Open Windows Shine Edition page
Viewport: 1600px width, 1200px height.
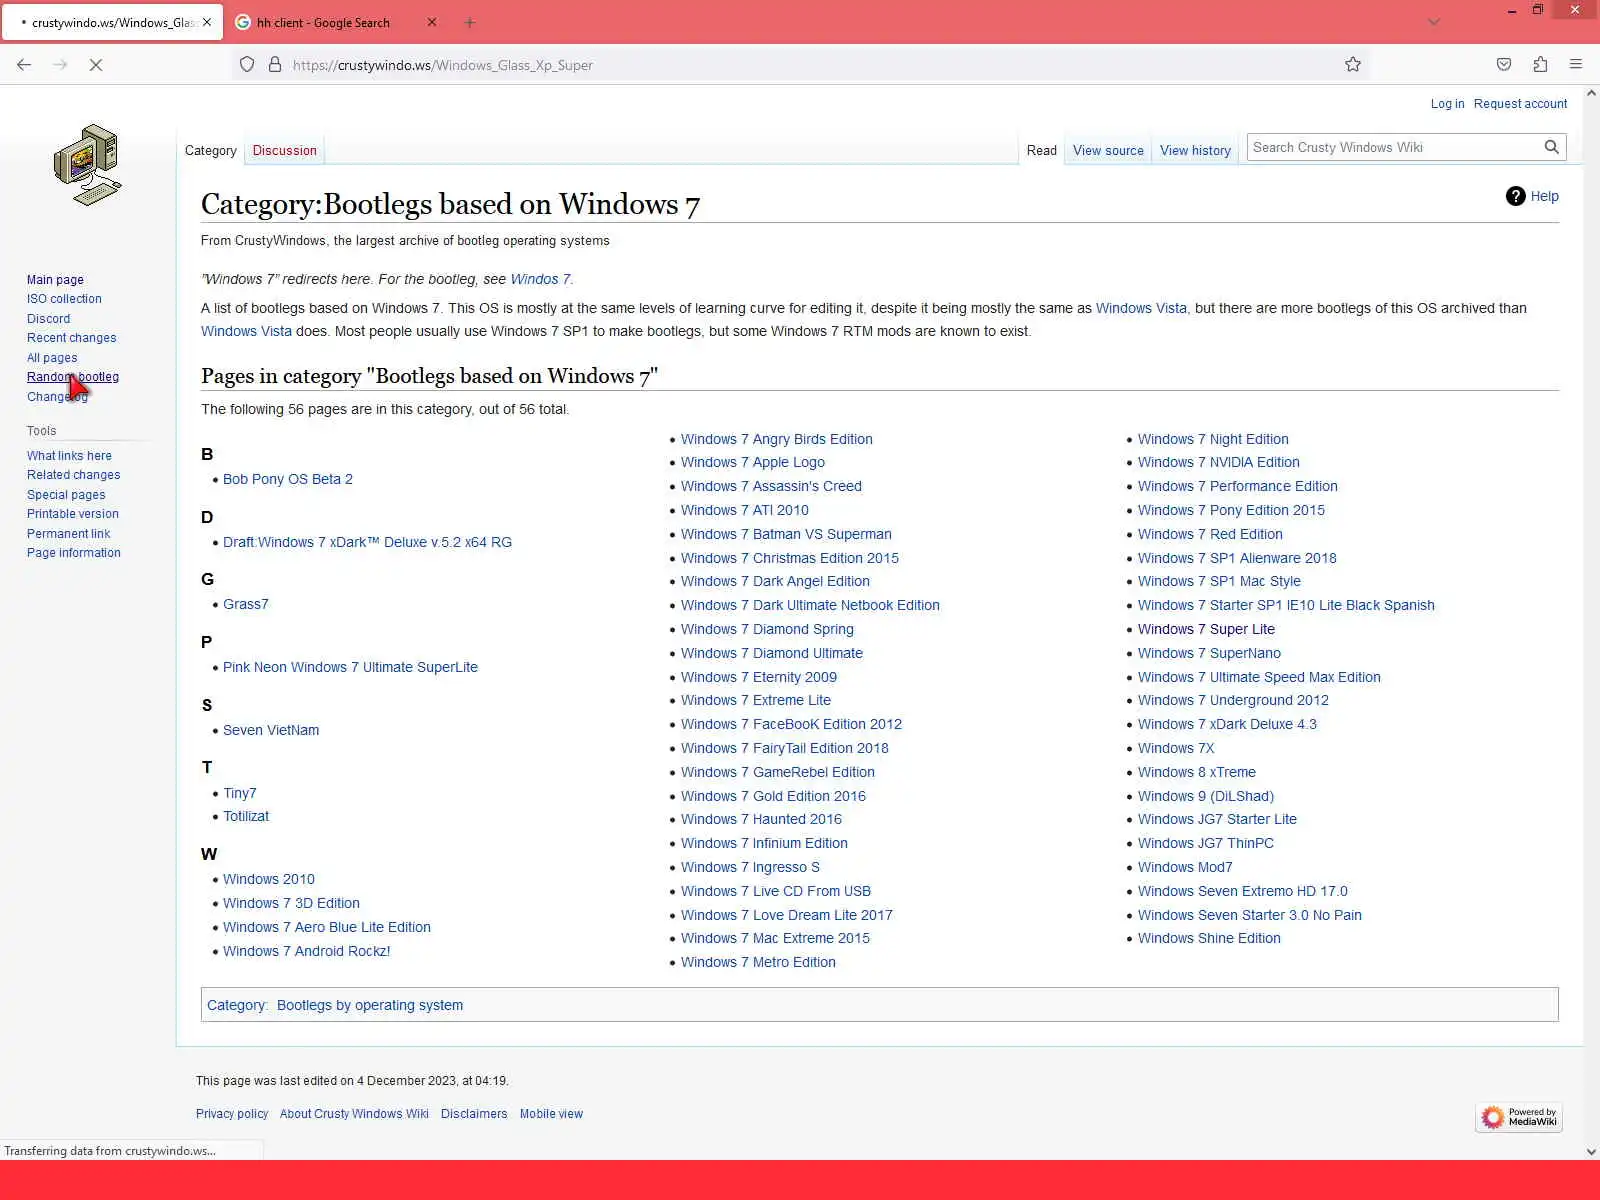(1209, 938)
